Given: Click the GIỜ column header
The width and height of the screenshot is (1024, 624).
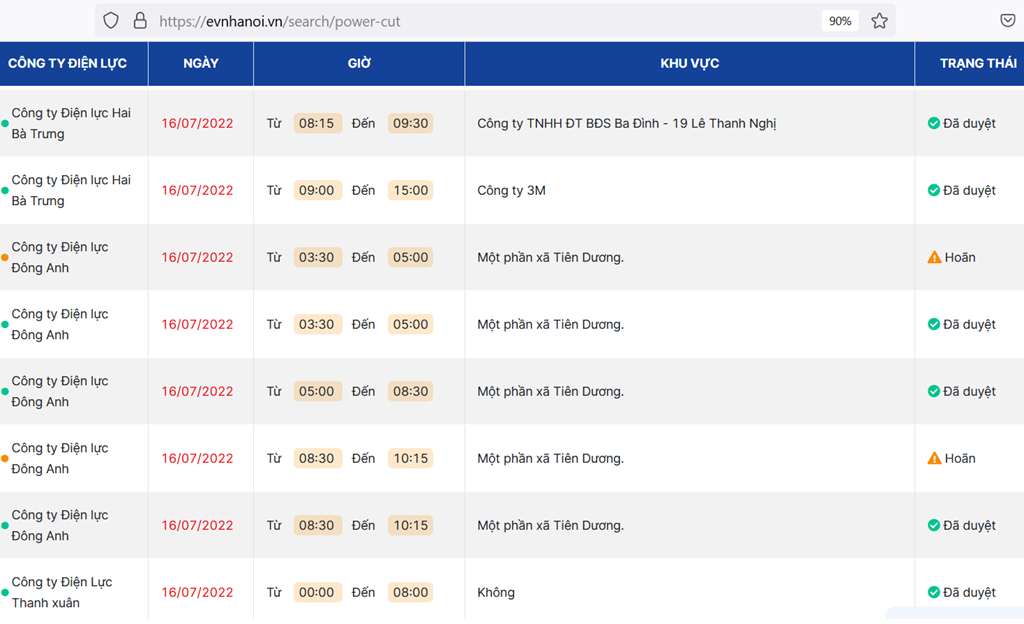Looking at the screenshot, I should click(359, 63).
